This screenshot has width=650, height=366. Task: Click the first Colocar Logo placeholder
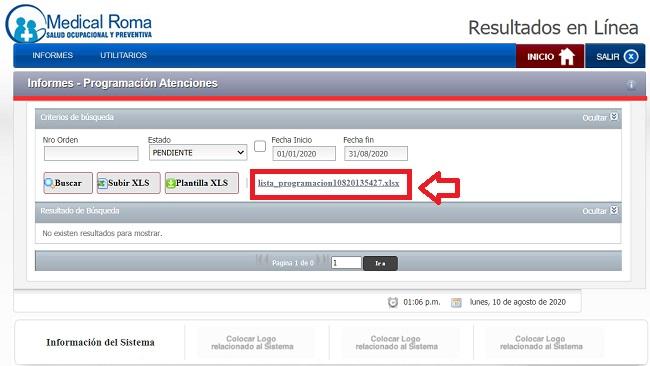[x=252, y=342]
